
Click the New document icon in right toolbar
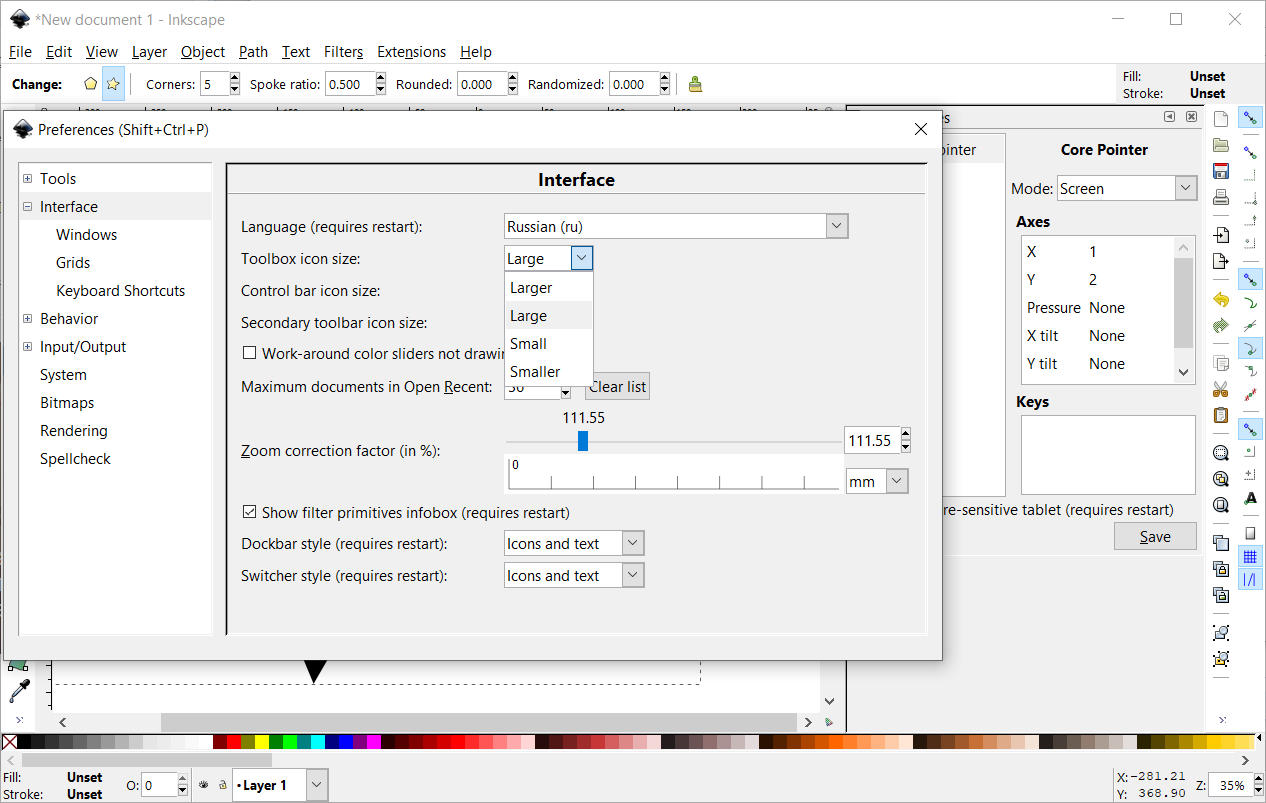click(x=1220, y=119)
